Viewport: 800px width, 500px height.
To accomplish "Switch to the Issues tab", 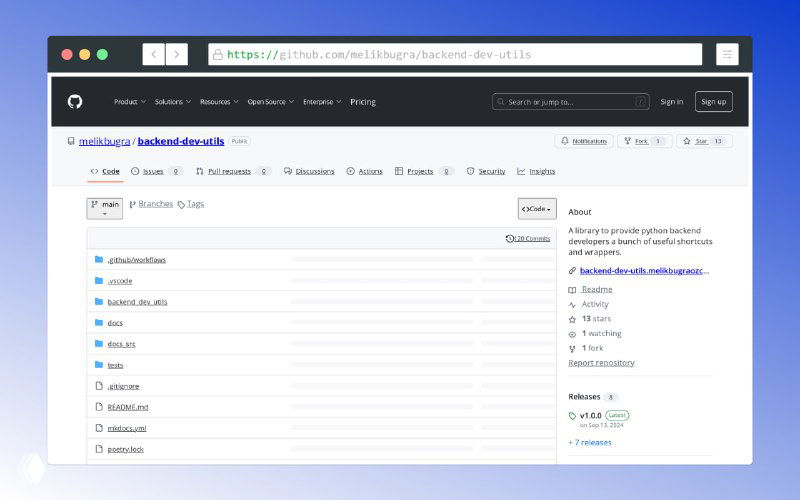I will pyautogui.click(x=152, y=171).
